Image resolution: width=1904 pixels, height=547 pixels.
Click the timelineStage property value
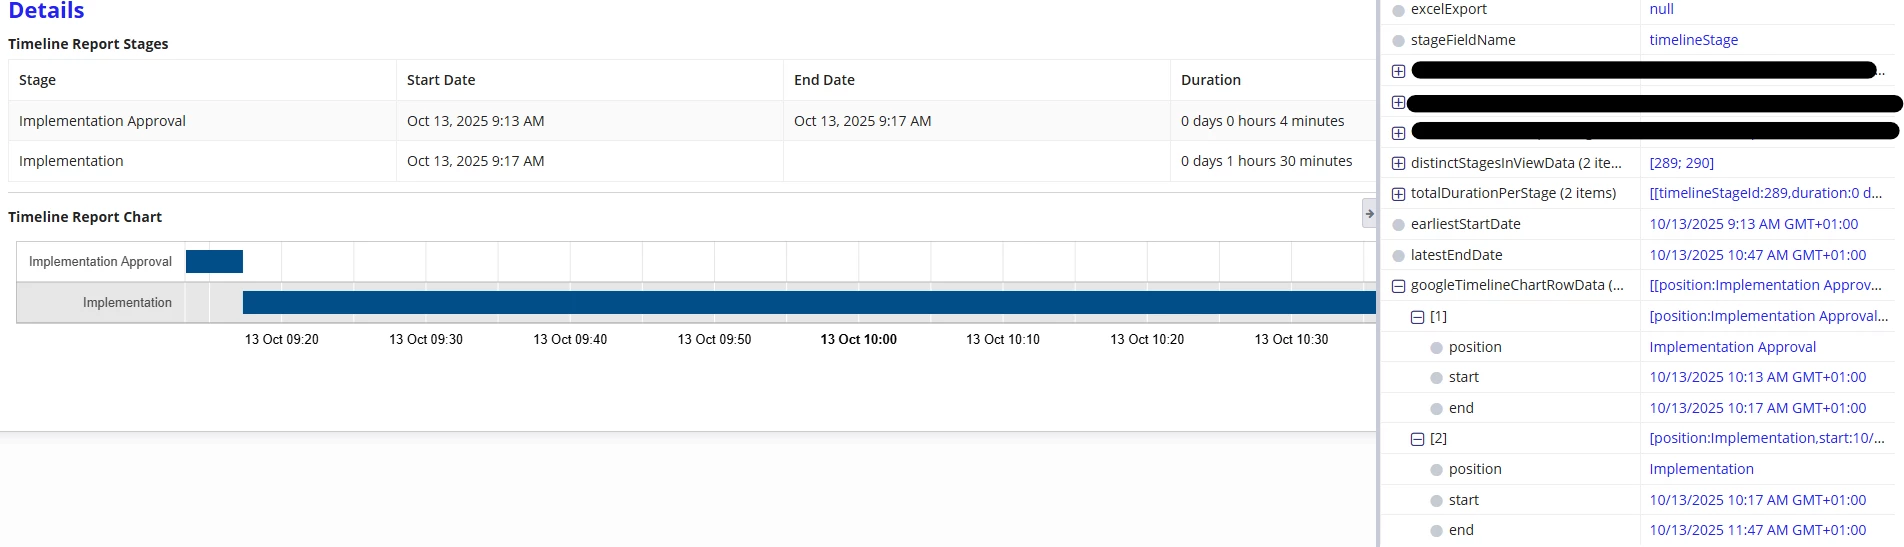[1693, 40]
